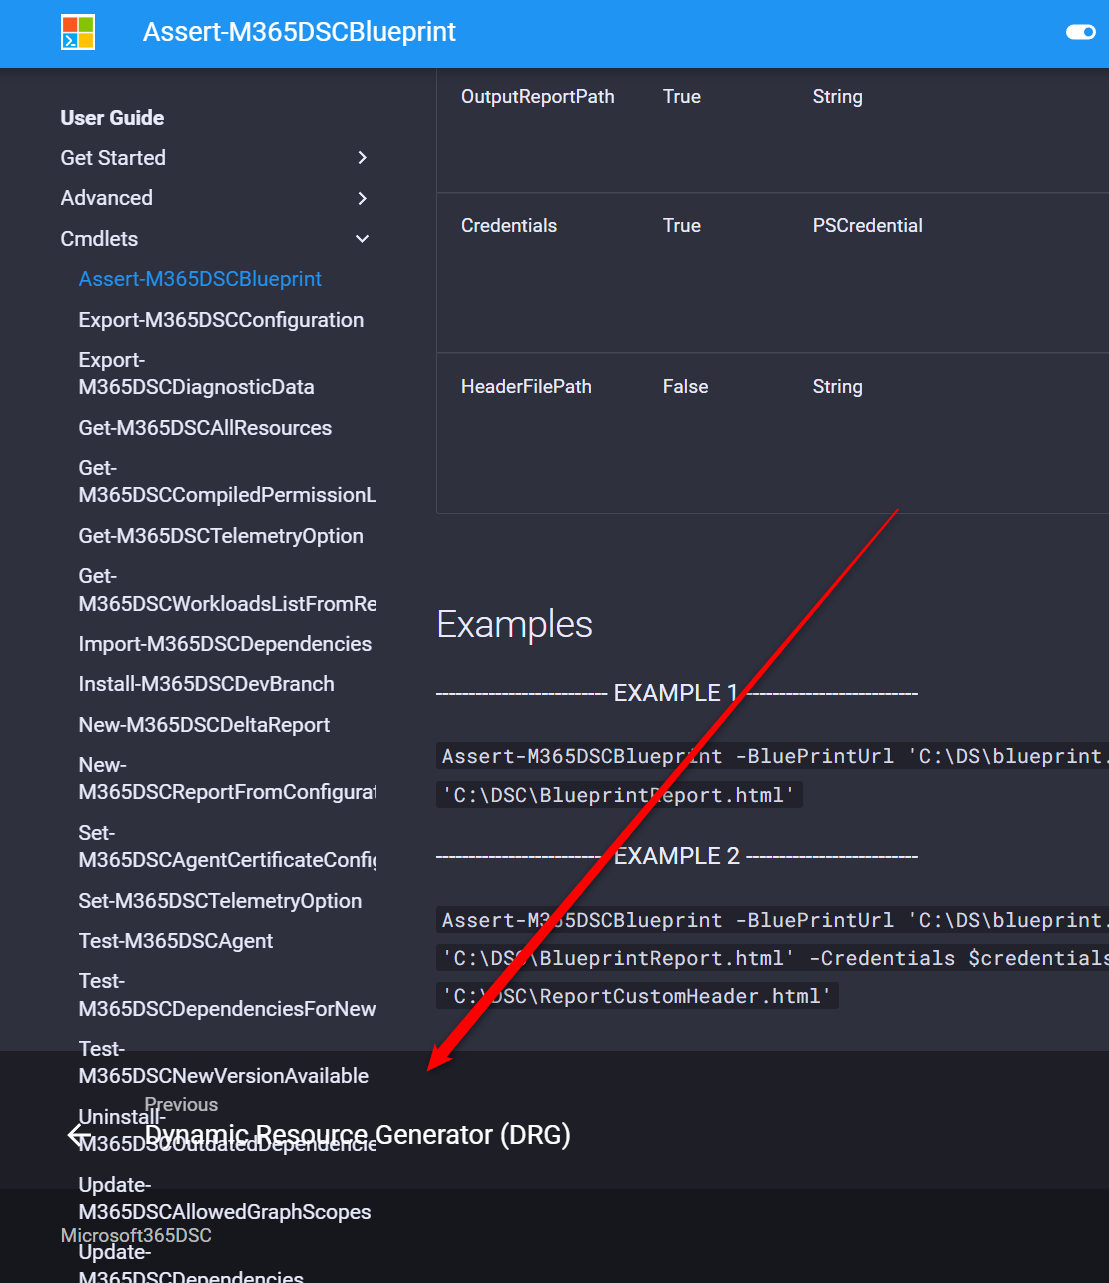This screenshot has height=1283, width=1109.
Task: Open Set-M365DSCTelemetryOption page
Action: [220, 901]
